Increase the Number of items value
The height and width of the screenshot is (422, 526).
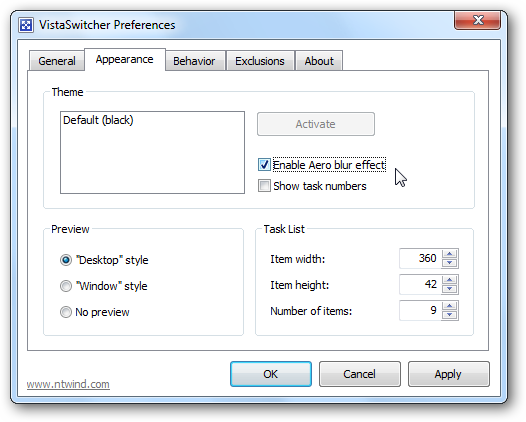[450, 306]
